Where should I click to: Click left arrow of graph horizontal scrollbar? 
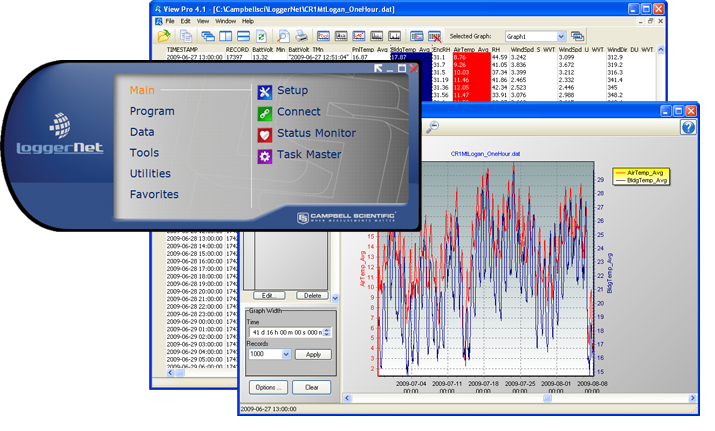pyautogui.click(x=347, y=398)
